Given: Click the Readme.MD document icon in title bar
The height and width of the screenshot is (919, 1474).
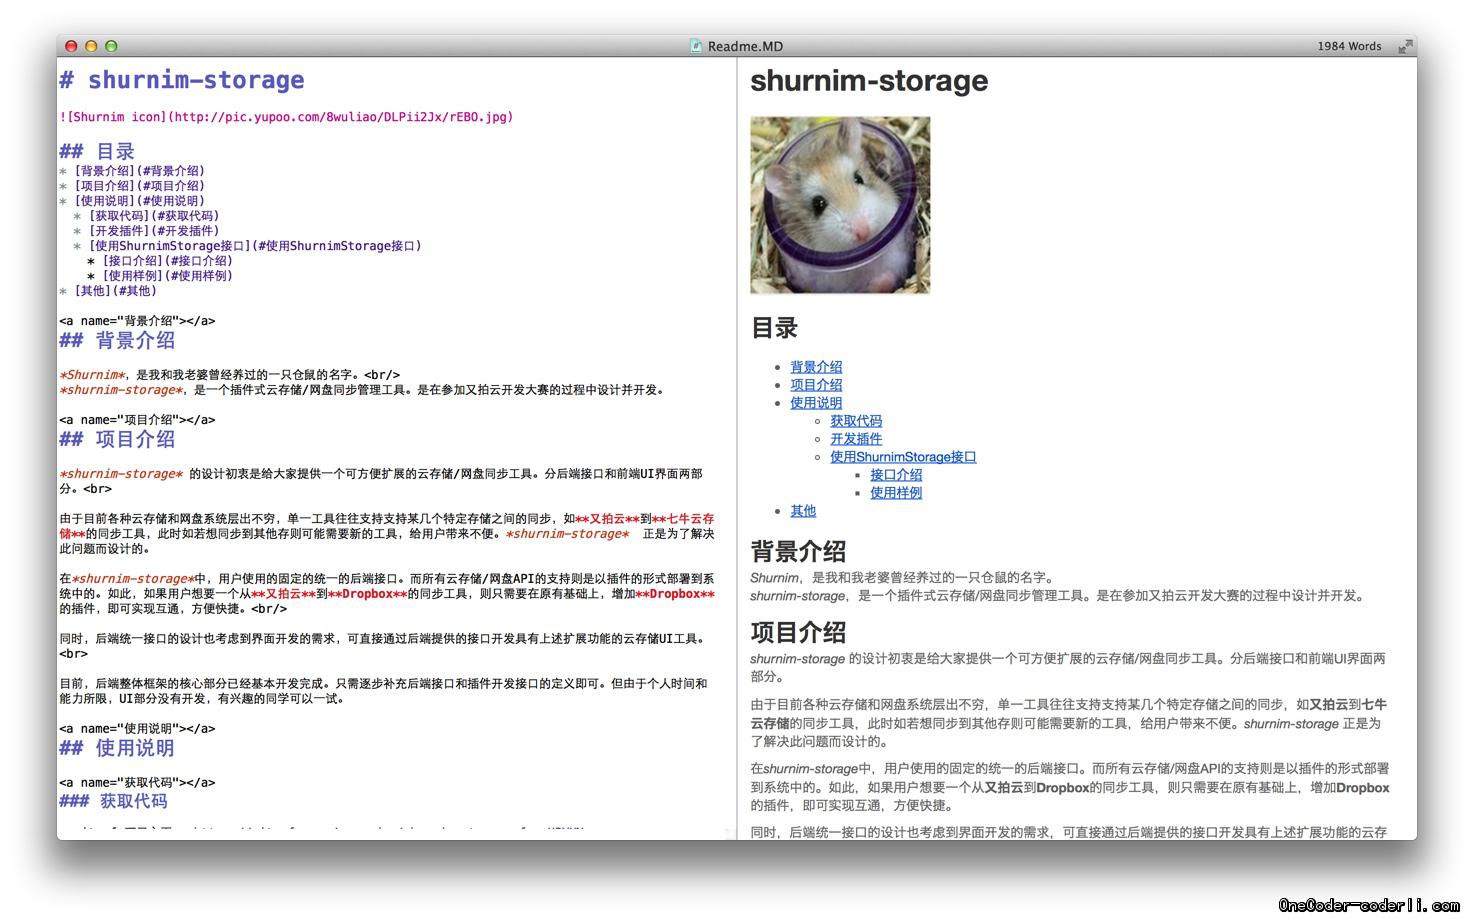Looking at the screenshot, I should click(x=696, y=46).
